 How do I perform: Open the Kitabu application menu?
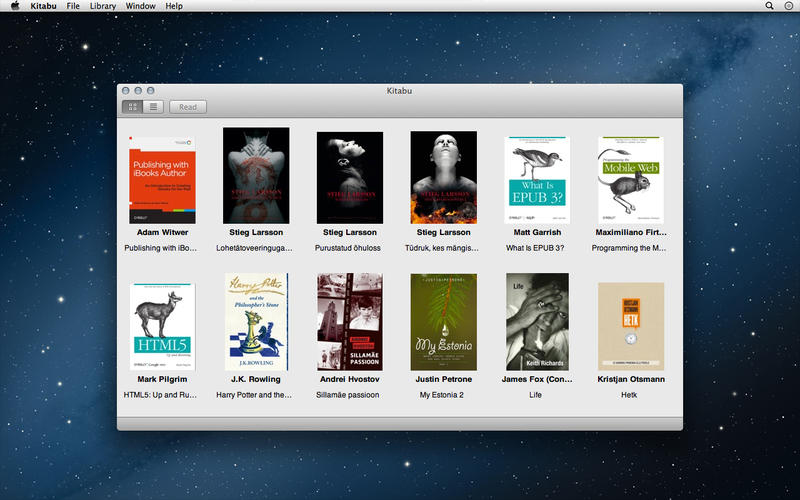click(43, 6)
